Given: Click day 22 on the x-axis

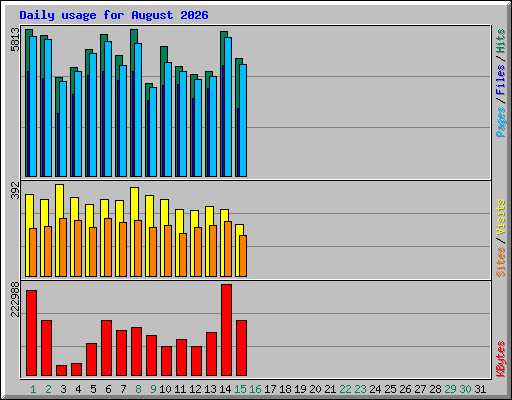Looking at the screenshot, I should (x=345, y=389).
